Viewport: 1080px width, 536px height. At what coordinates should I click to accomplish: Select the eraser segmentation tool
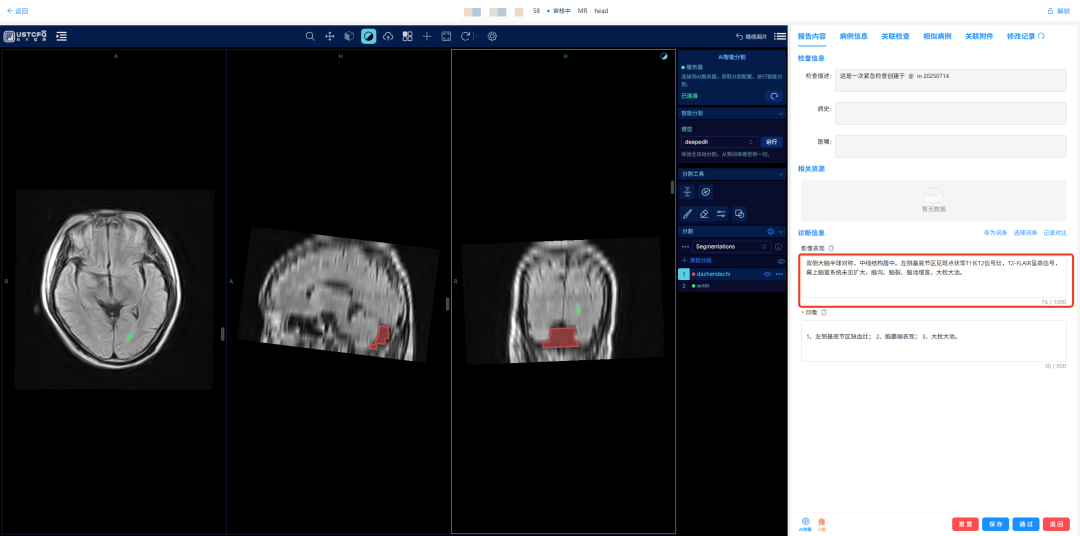(704, 214)
